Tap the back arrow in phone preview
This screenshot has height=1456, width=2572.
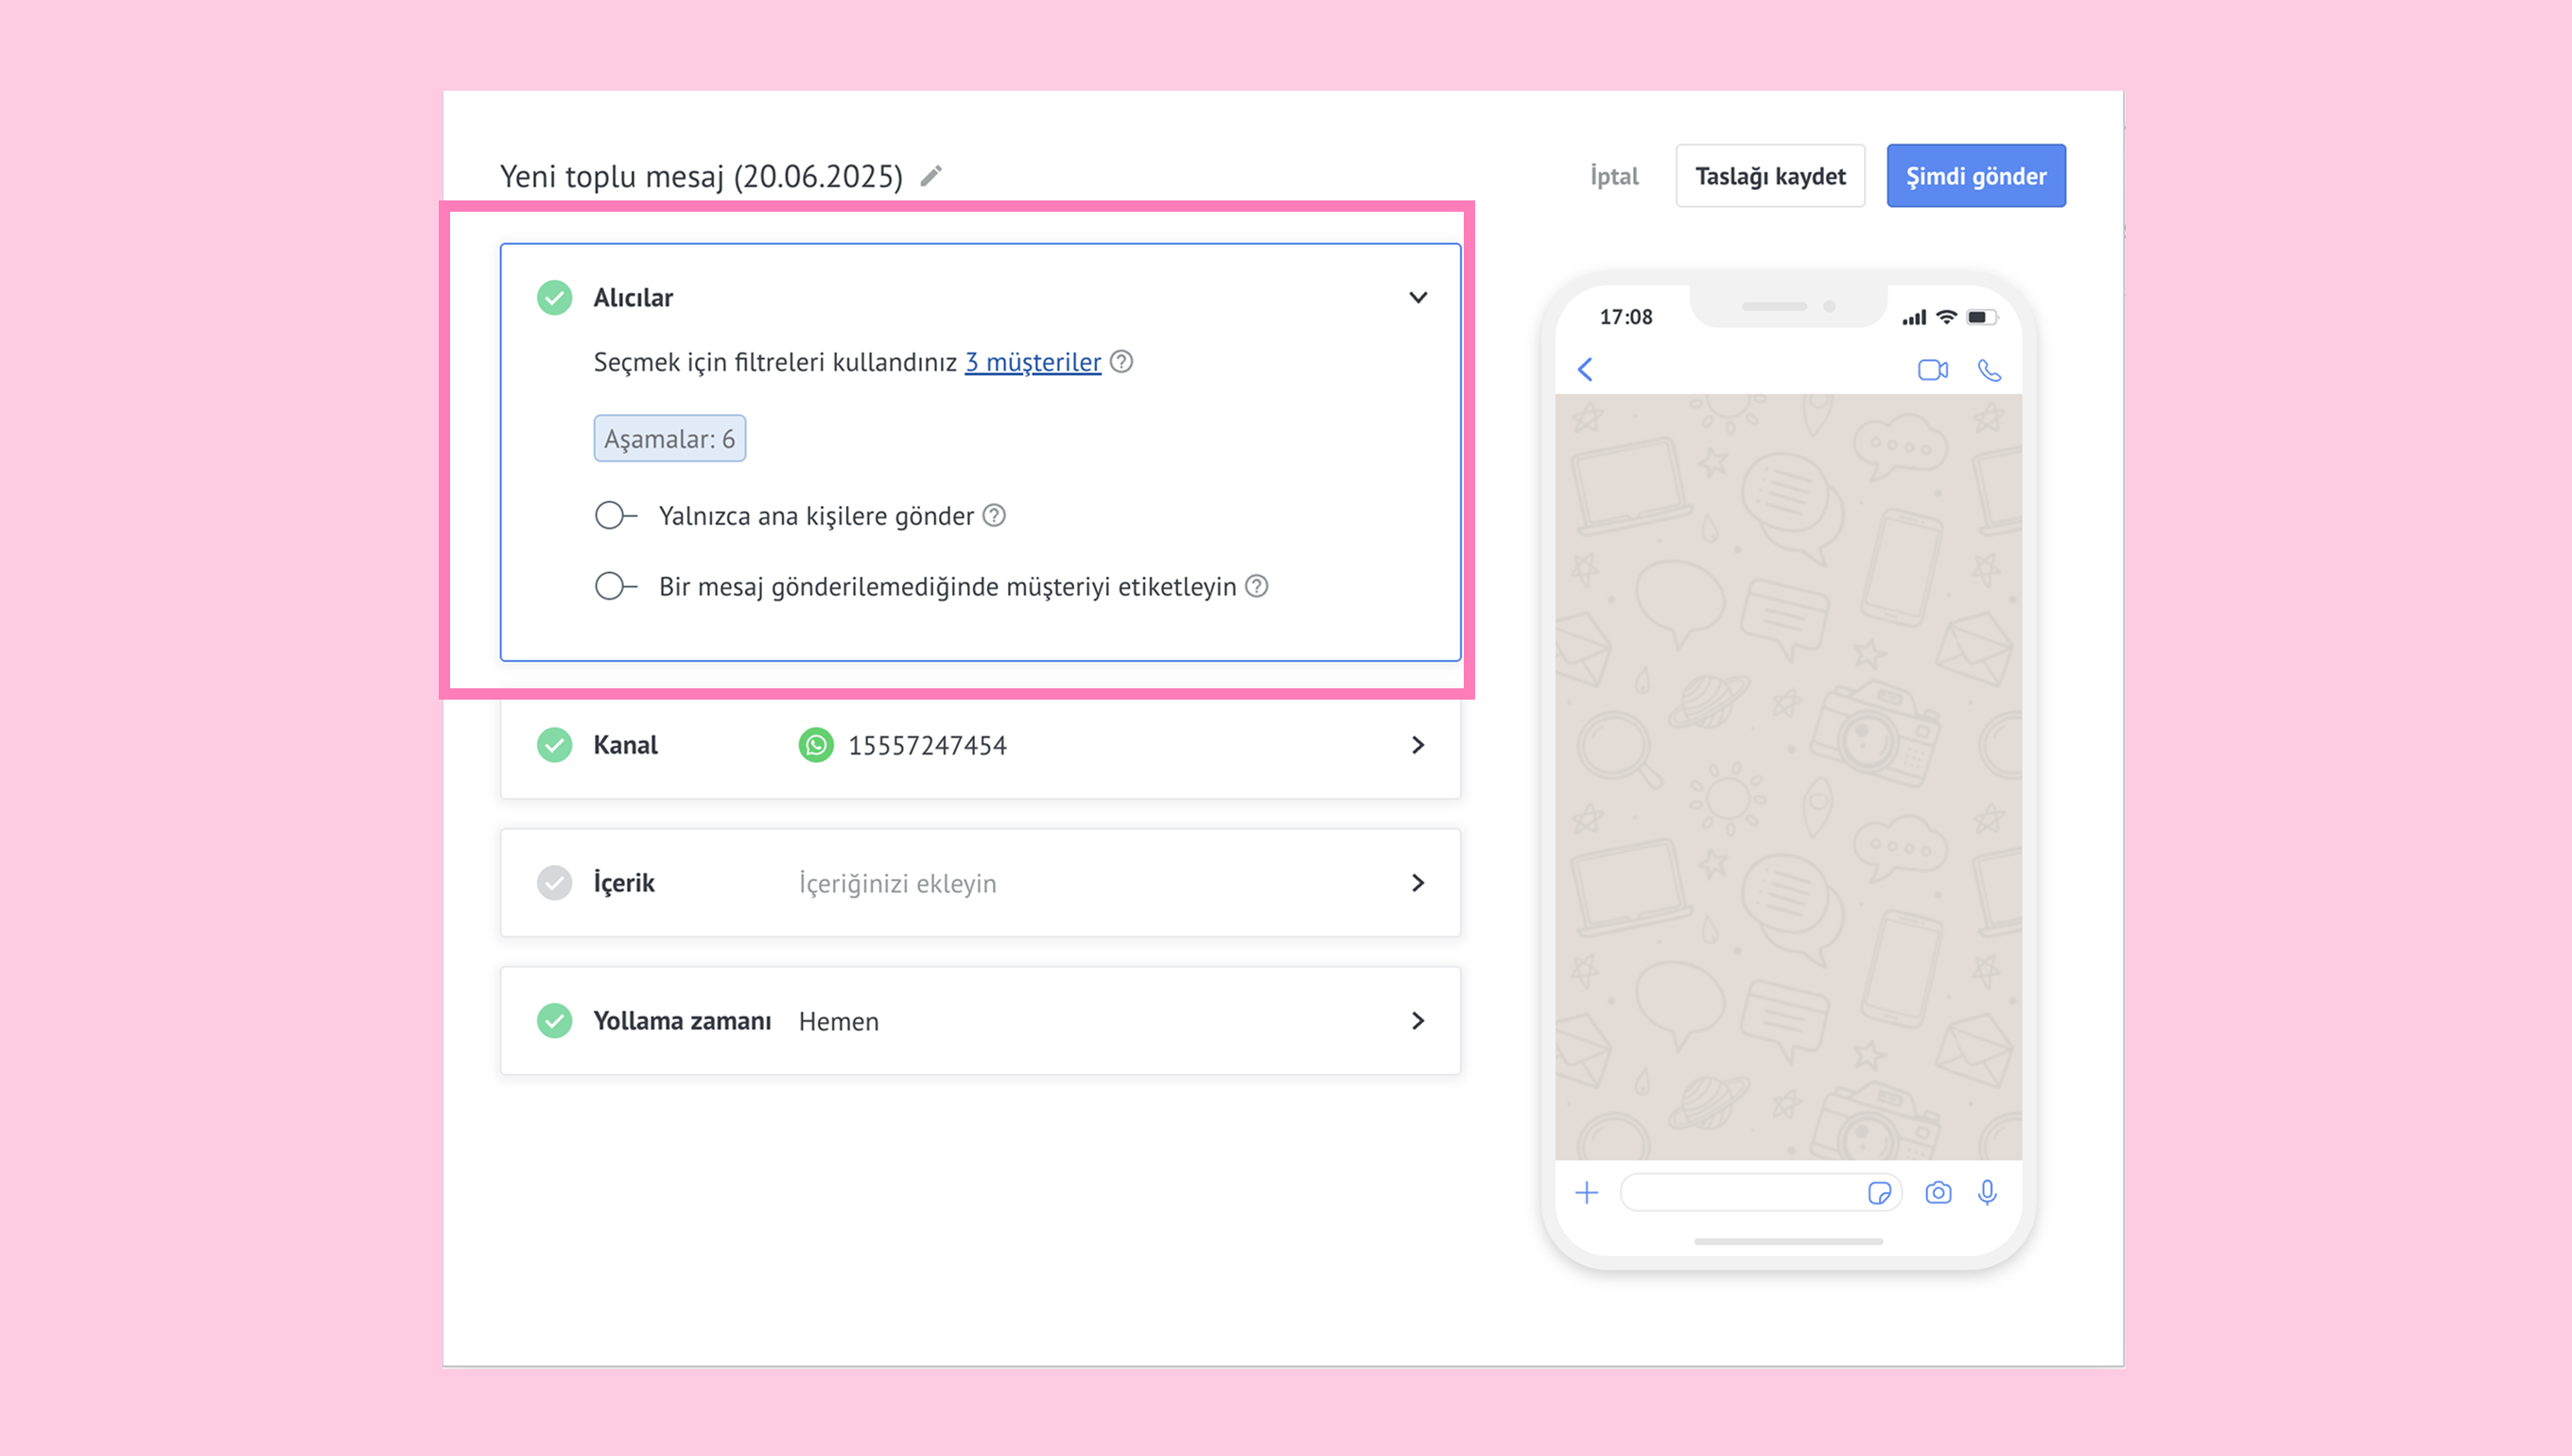(1585, 369)
